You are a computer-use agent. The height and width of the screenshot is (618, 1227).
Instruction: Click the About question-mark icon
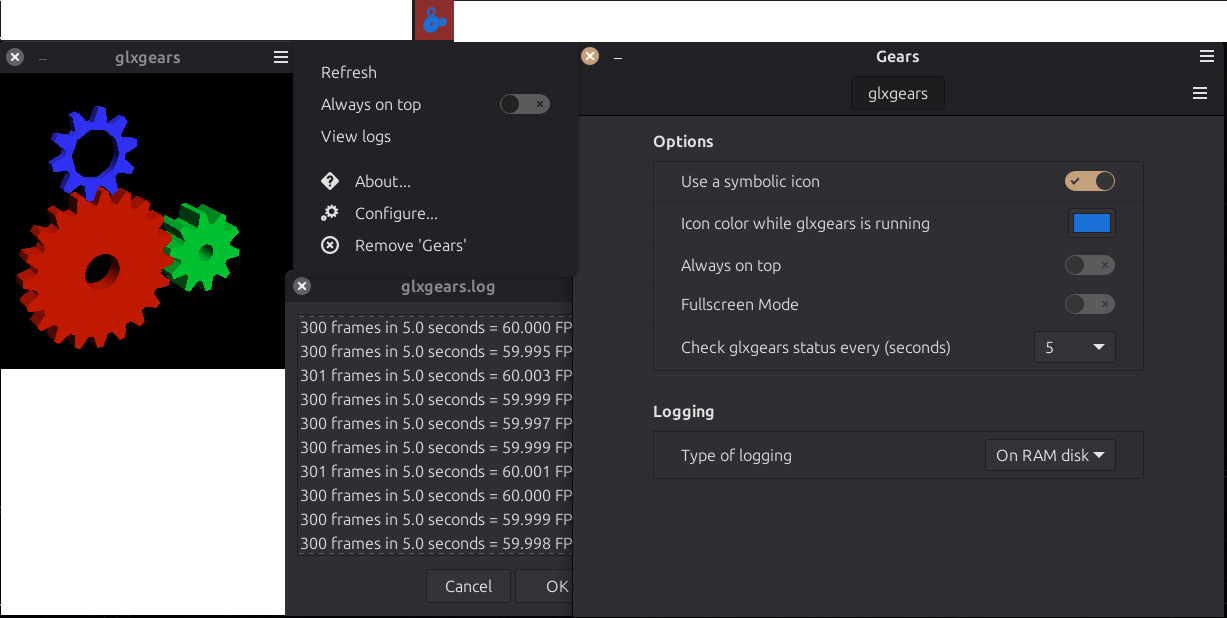330,181
